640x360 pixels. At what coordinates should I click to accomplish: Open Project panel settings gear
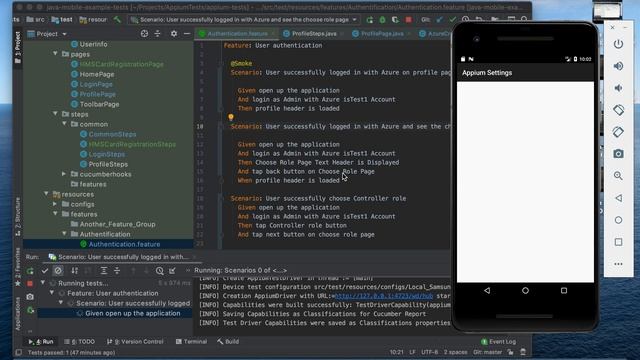[174, 34]
